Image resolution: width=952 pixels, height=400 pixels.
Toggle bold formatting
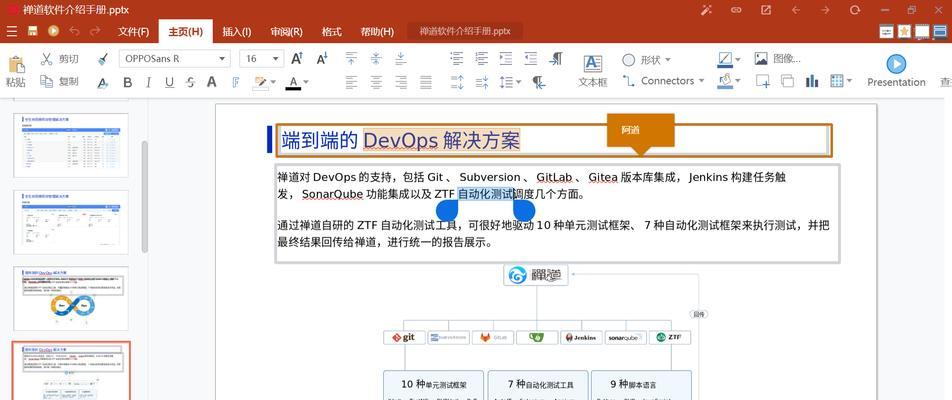[128, 83]
